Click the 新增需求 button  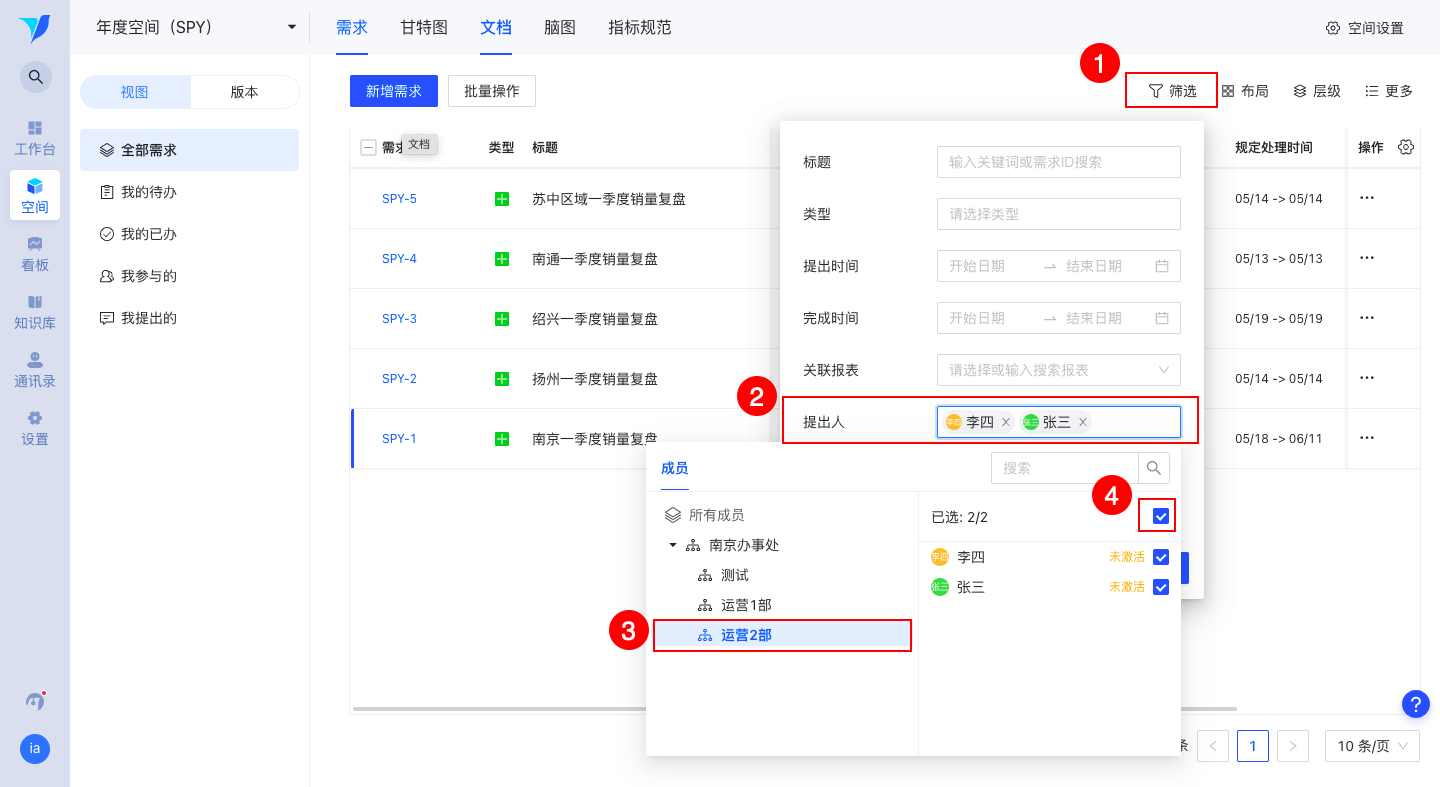pyautogui.click(x=394, y=91)
